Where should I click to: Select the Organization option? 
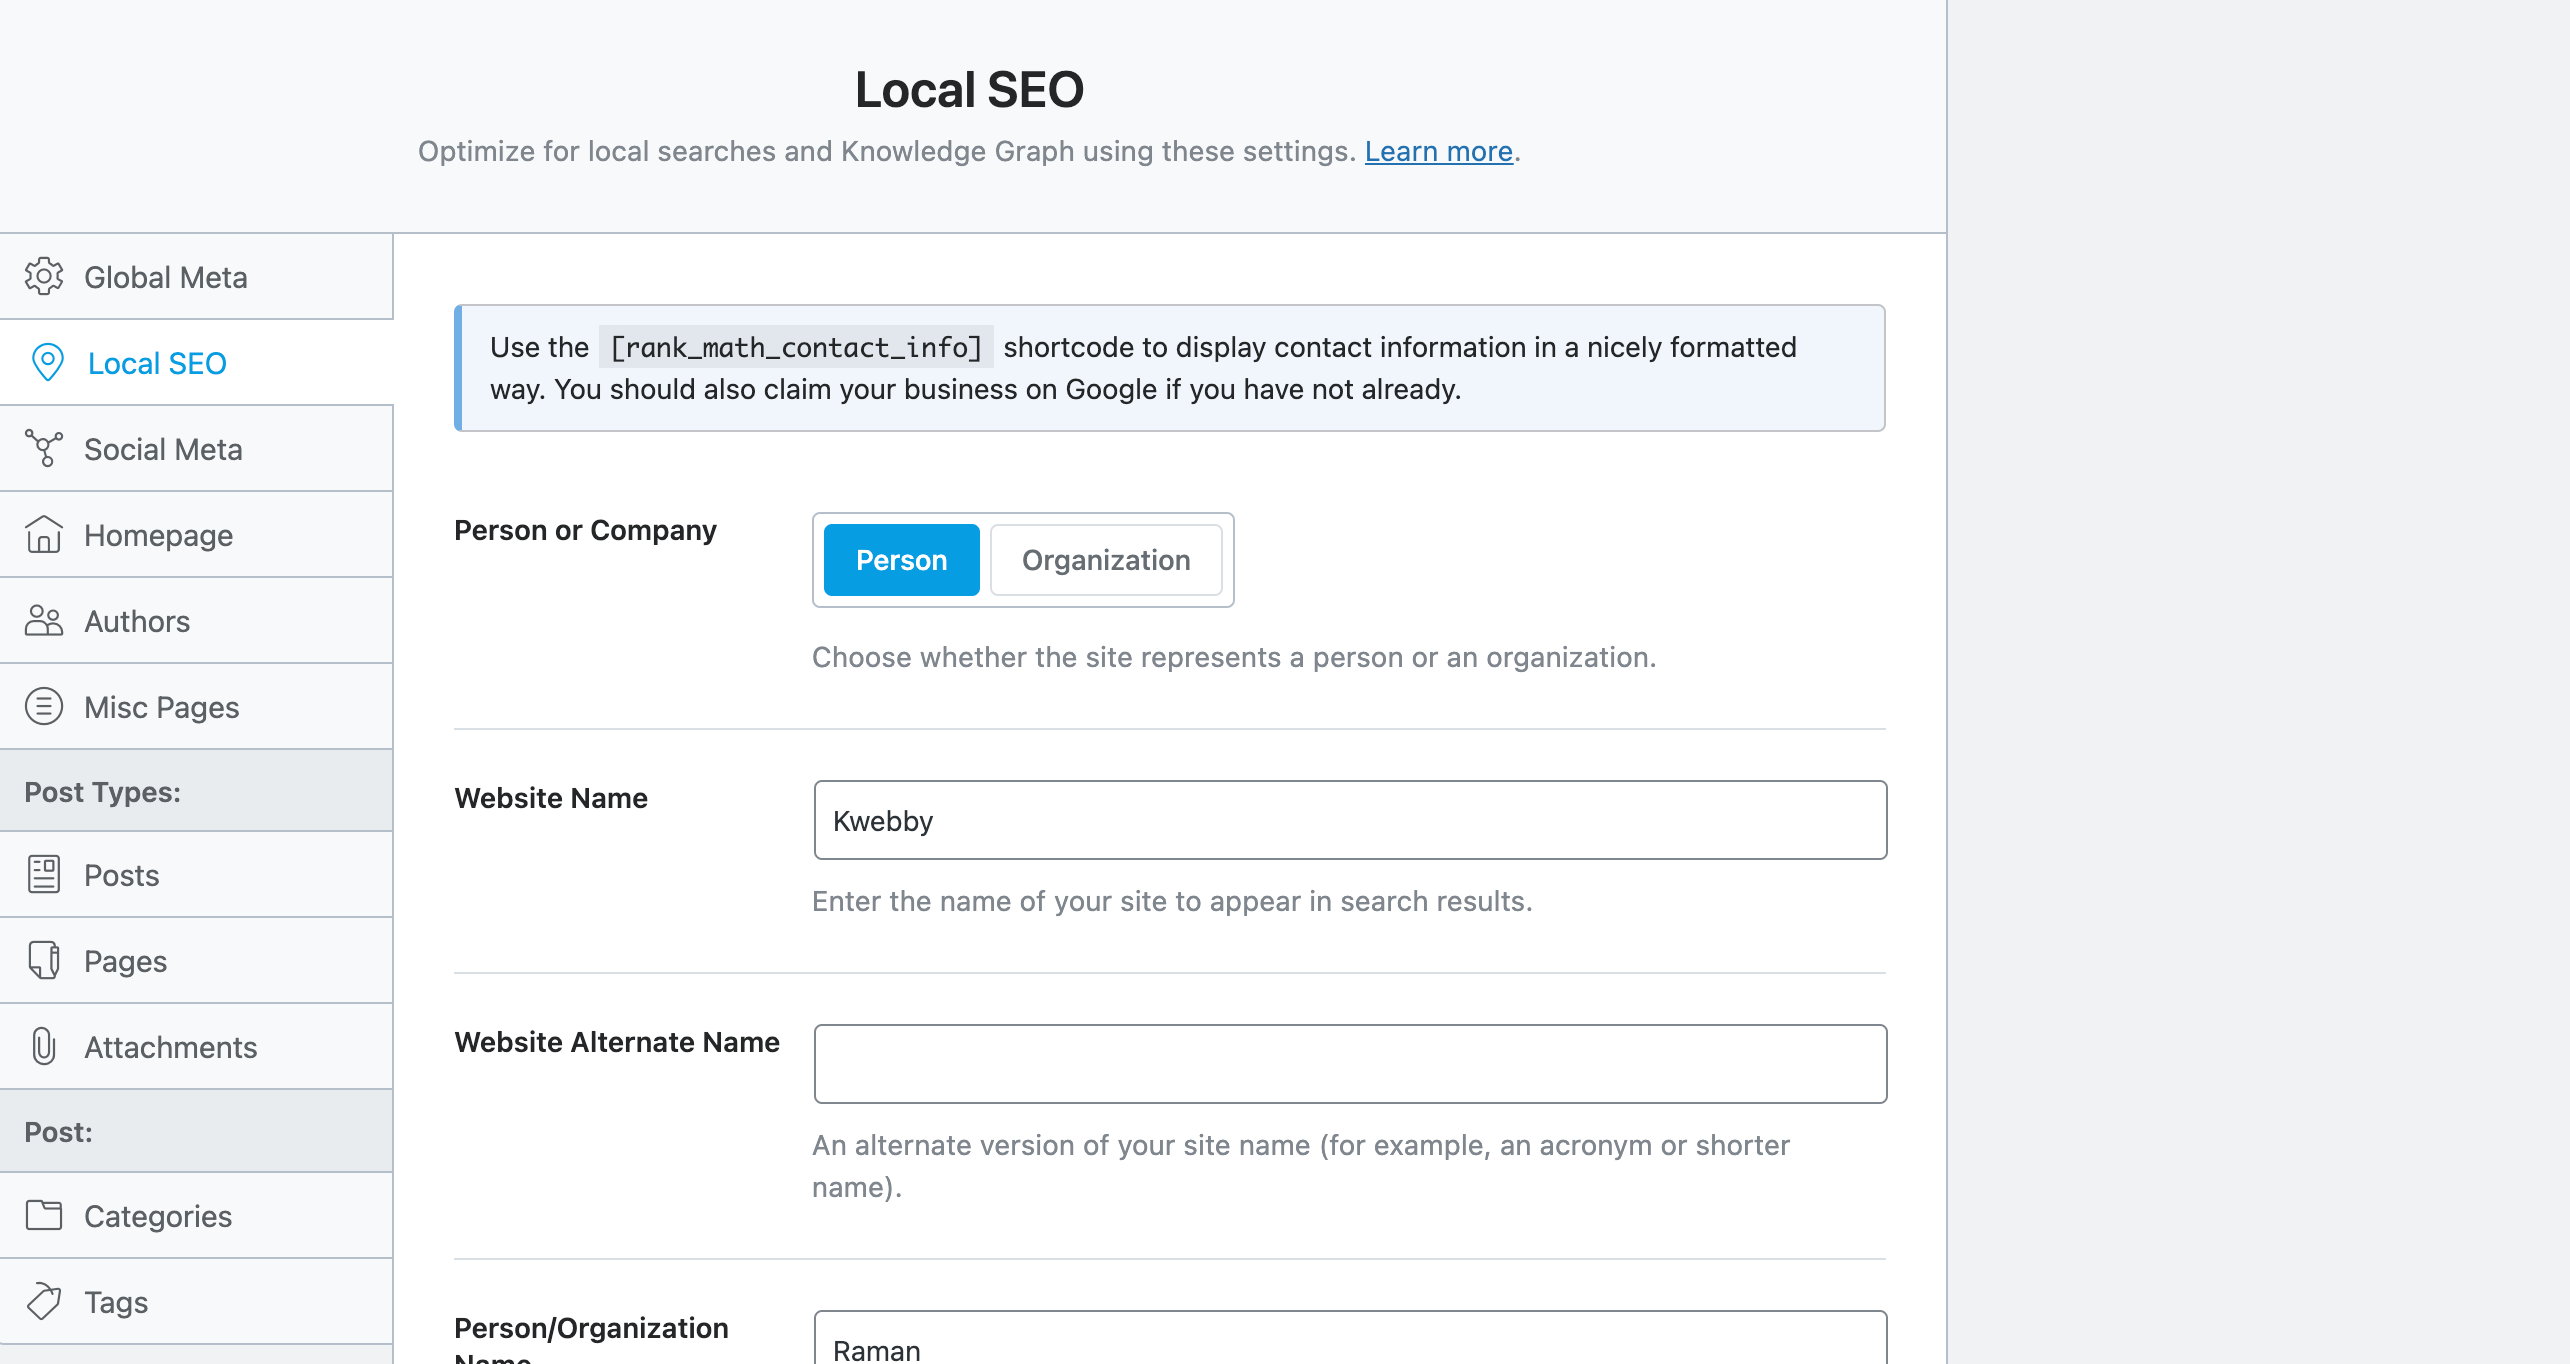click(1106, 560)
